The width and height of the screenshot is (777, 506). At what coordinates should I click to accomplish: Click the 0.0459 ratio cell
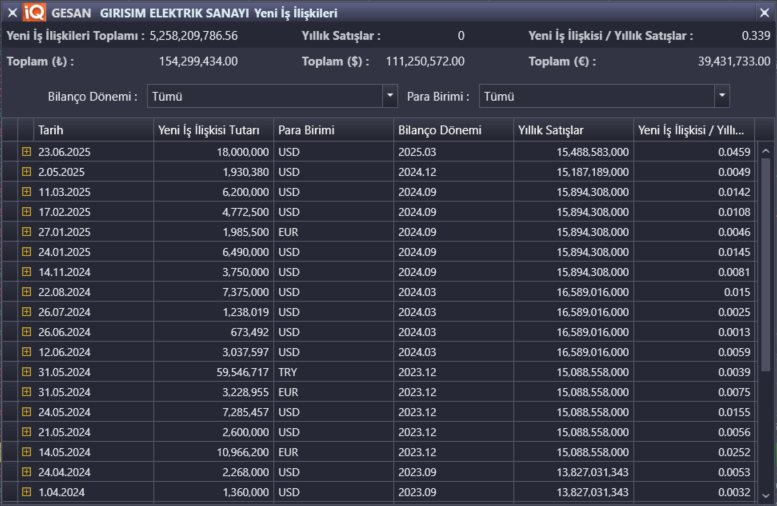click(x=694, y=152)
